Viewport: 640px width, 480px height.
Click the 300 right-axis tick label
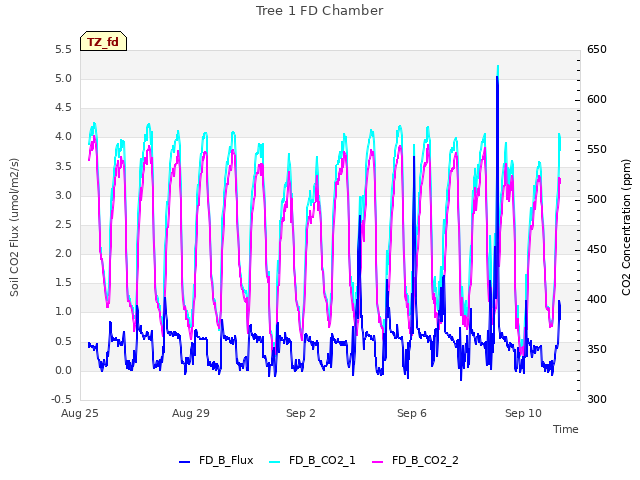pos(597,400)
